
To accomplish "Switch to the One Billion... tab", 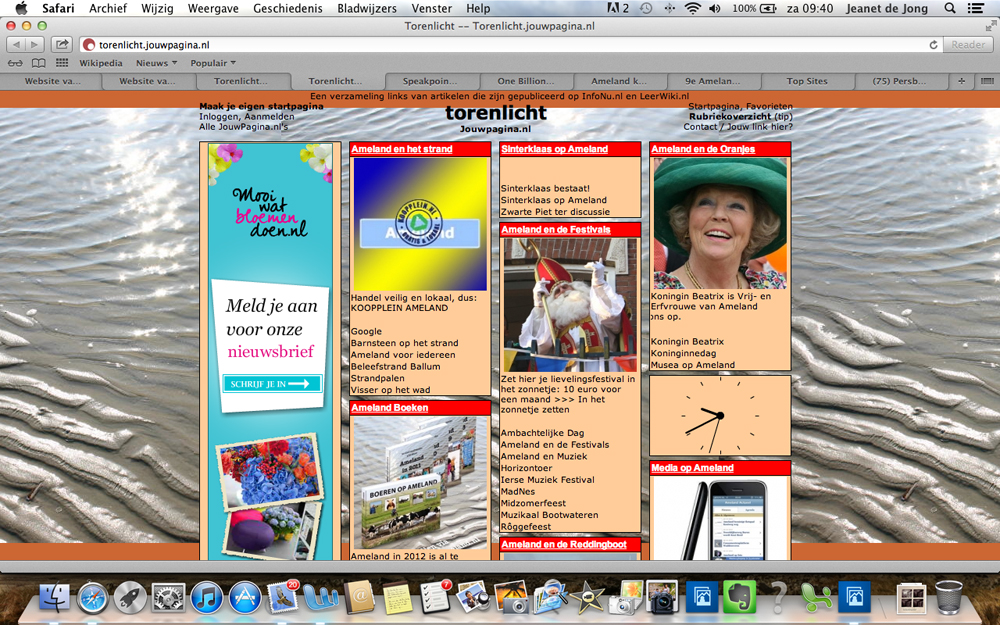I will point(526,81).
